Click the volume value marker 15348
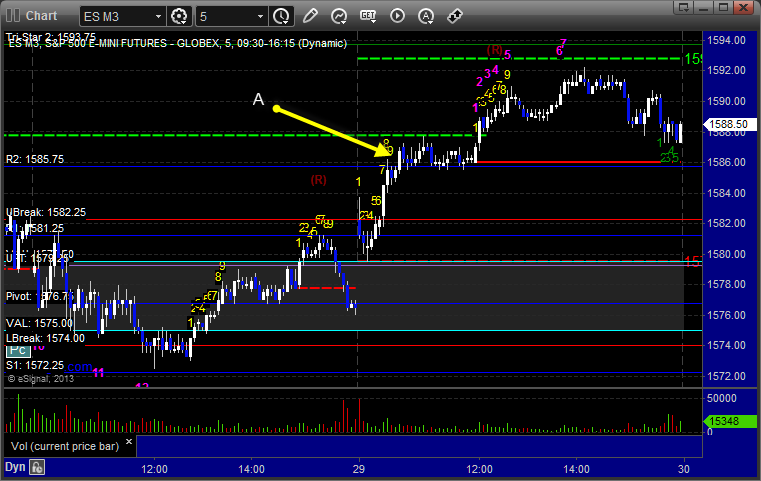 point(729,421)
